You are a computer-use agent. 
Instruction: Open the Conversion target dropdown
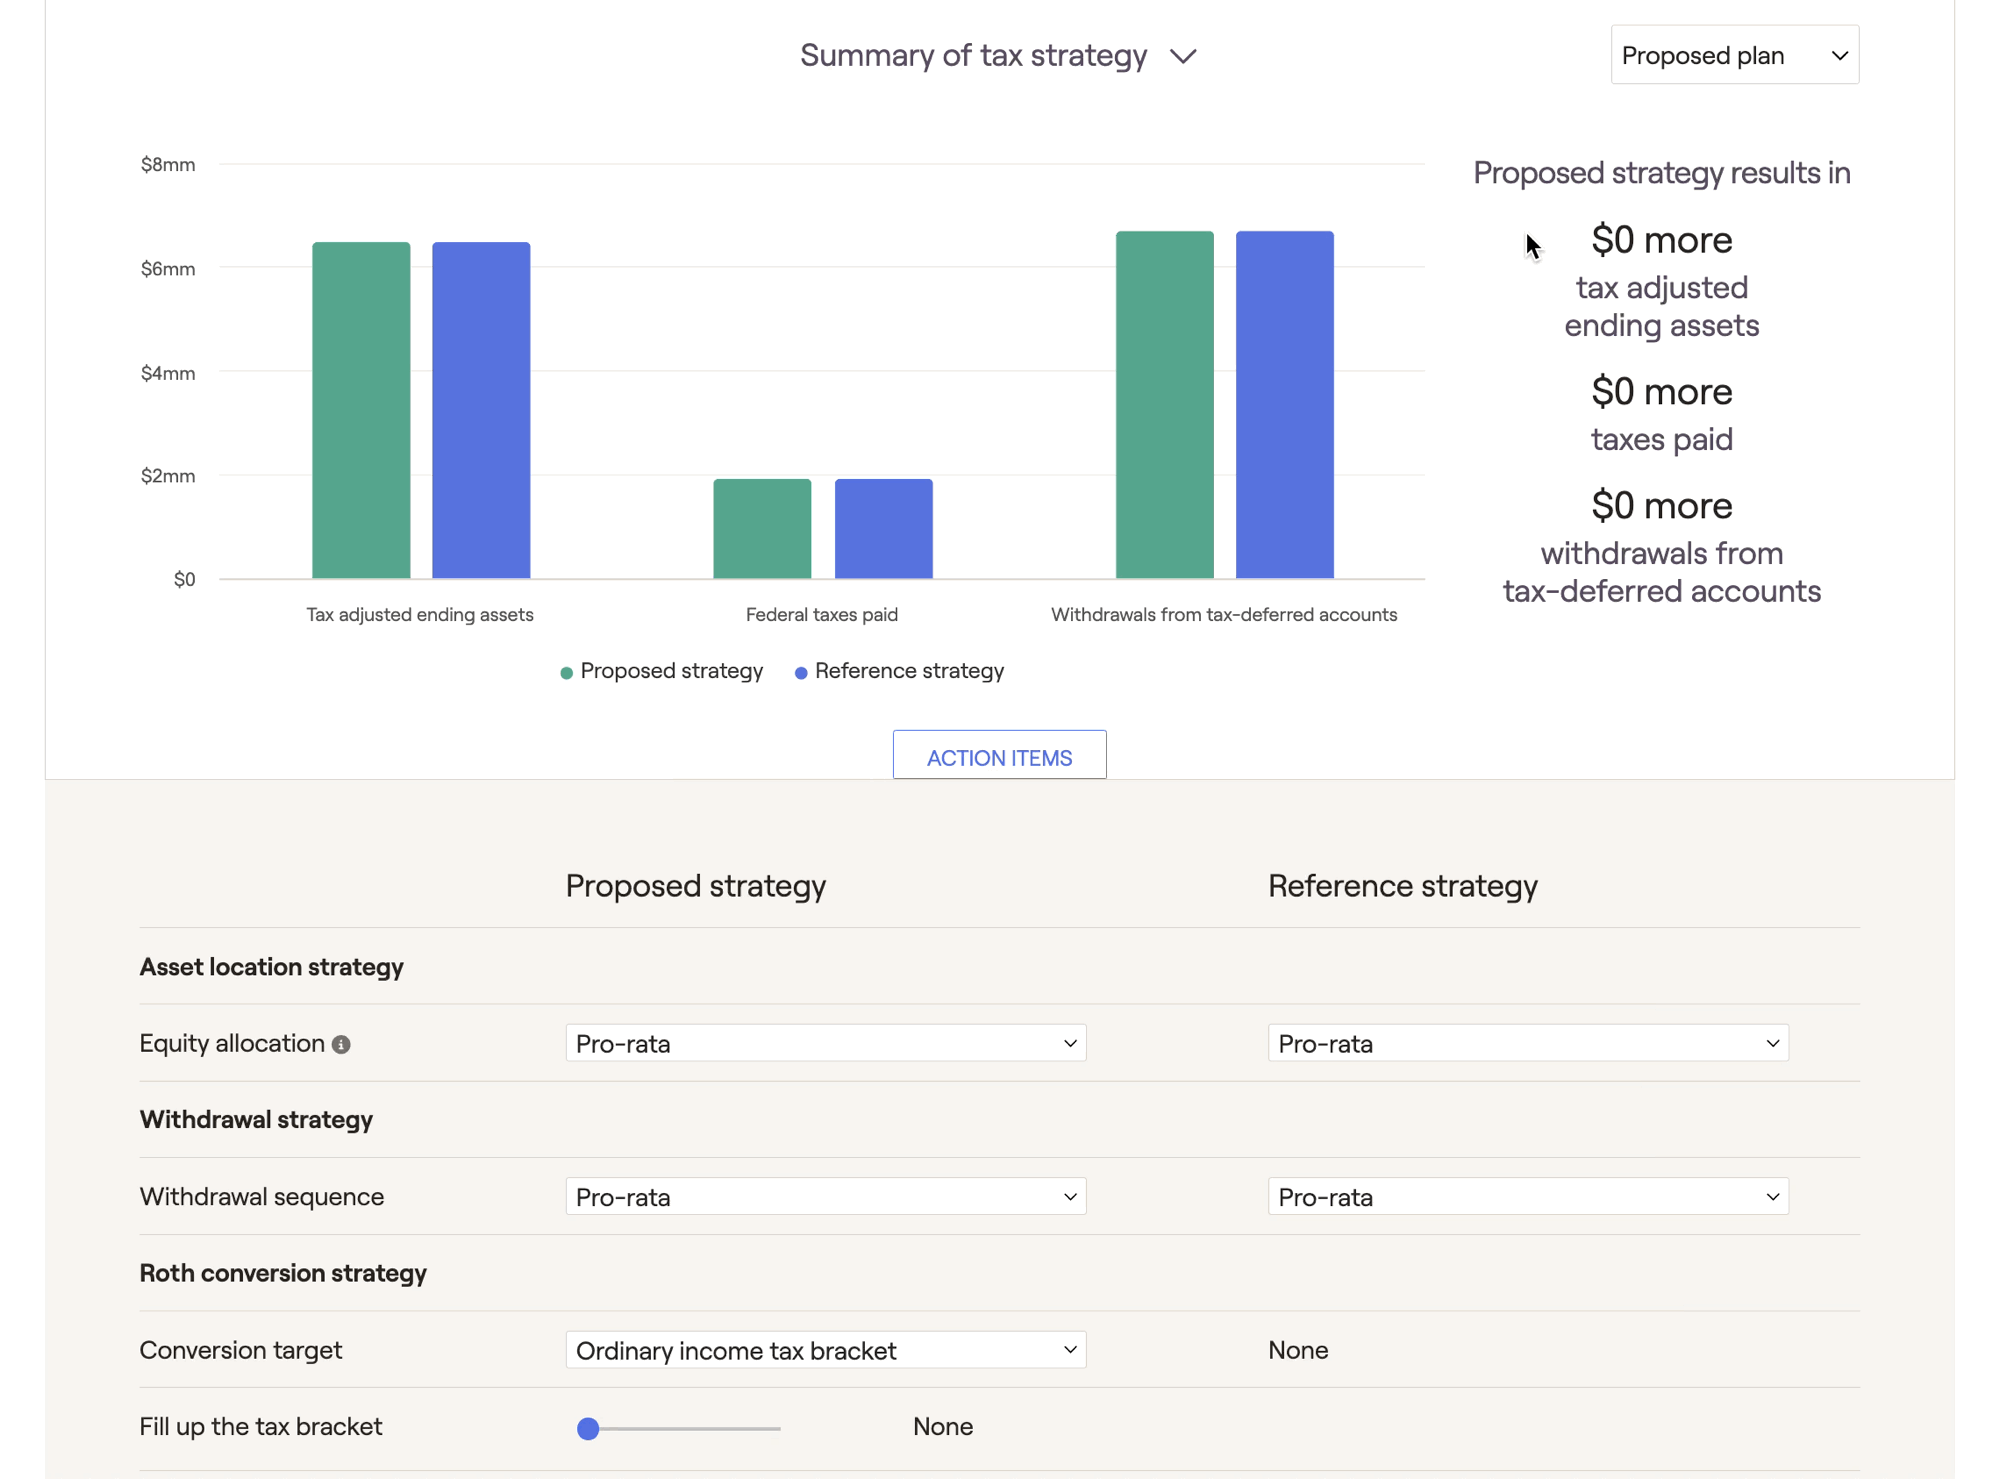[x=825, y=1350]
